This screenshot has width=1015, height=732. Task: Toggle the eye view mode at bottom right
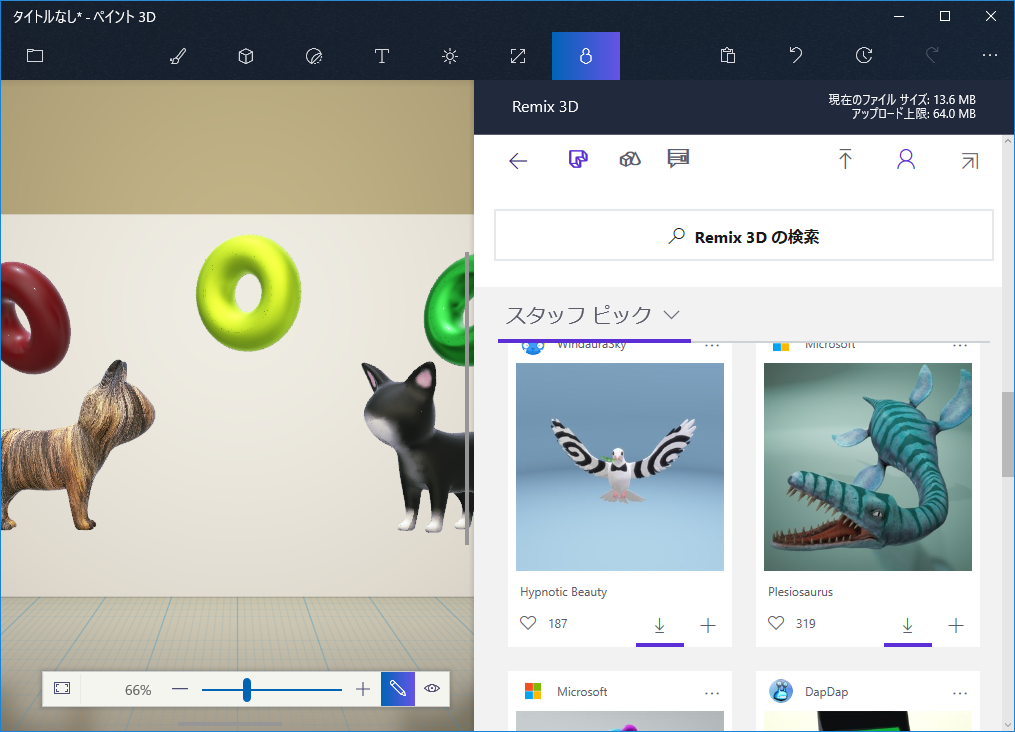click(x=432, y=688)
